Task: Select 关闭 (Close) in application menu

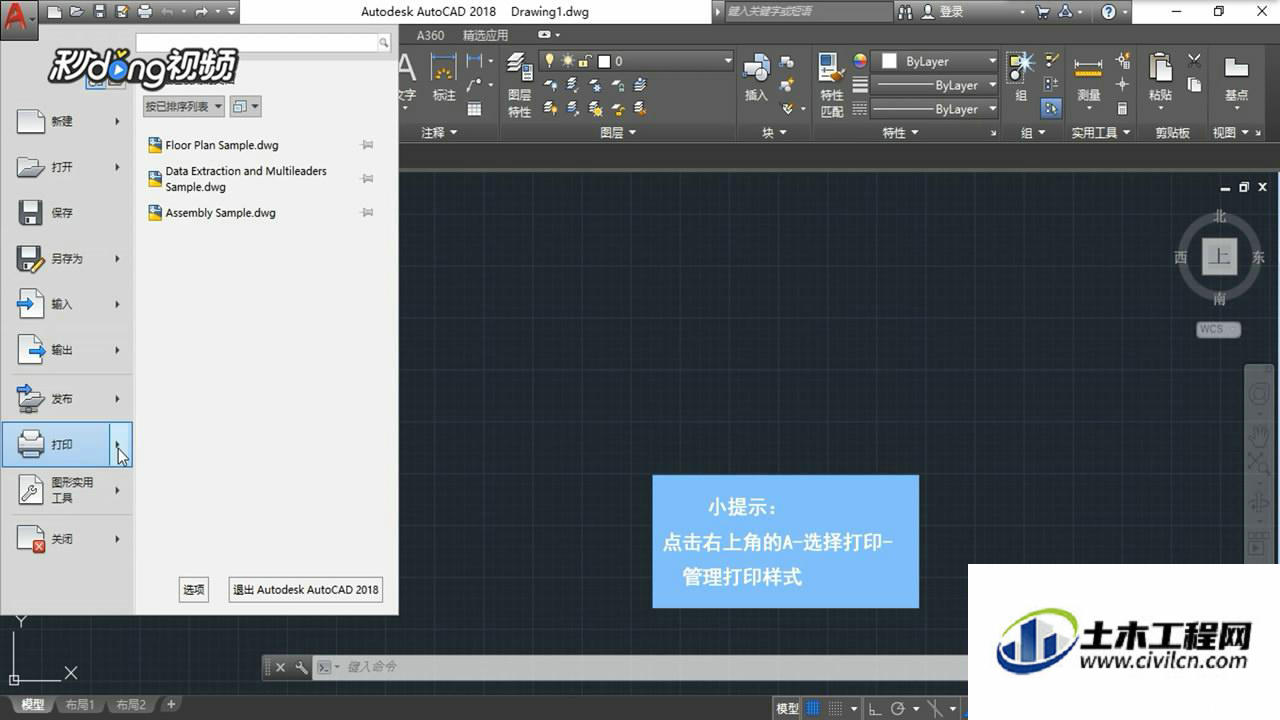Action: click(67, 539)
